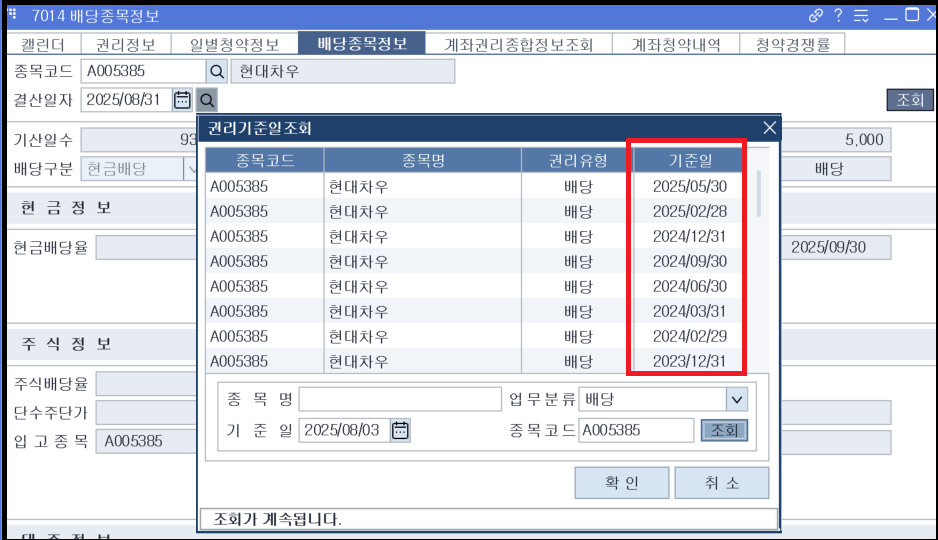Select the row dated 2024/02/29

coord(476,336)
